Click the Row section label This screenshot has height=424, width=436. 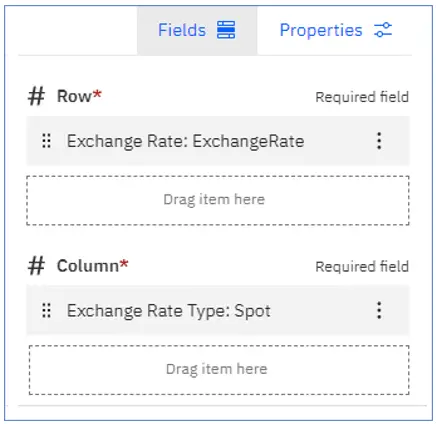74,96
